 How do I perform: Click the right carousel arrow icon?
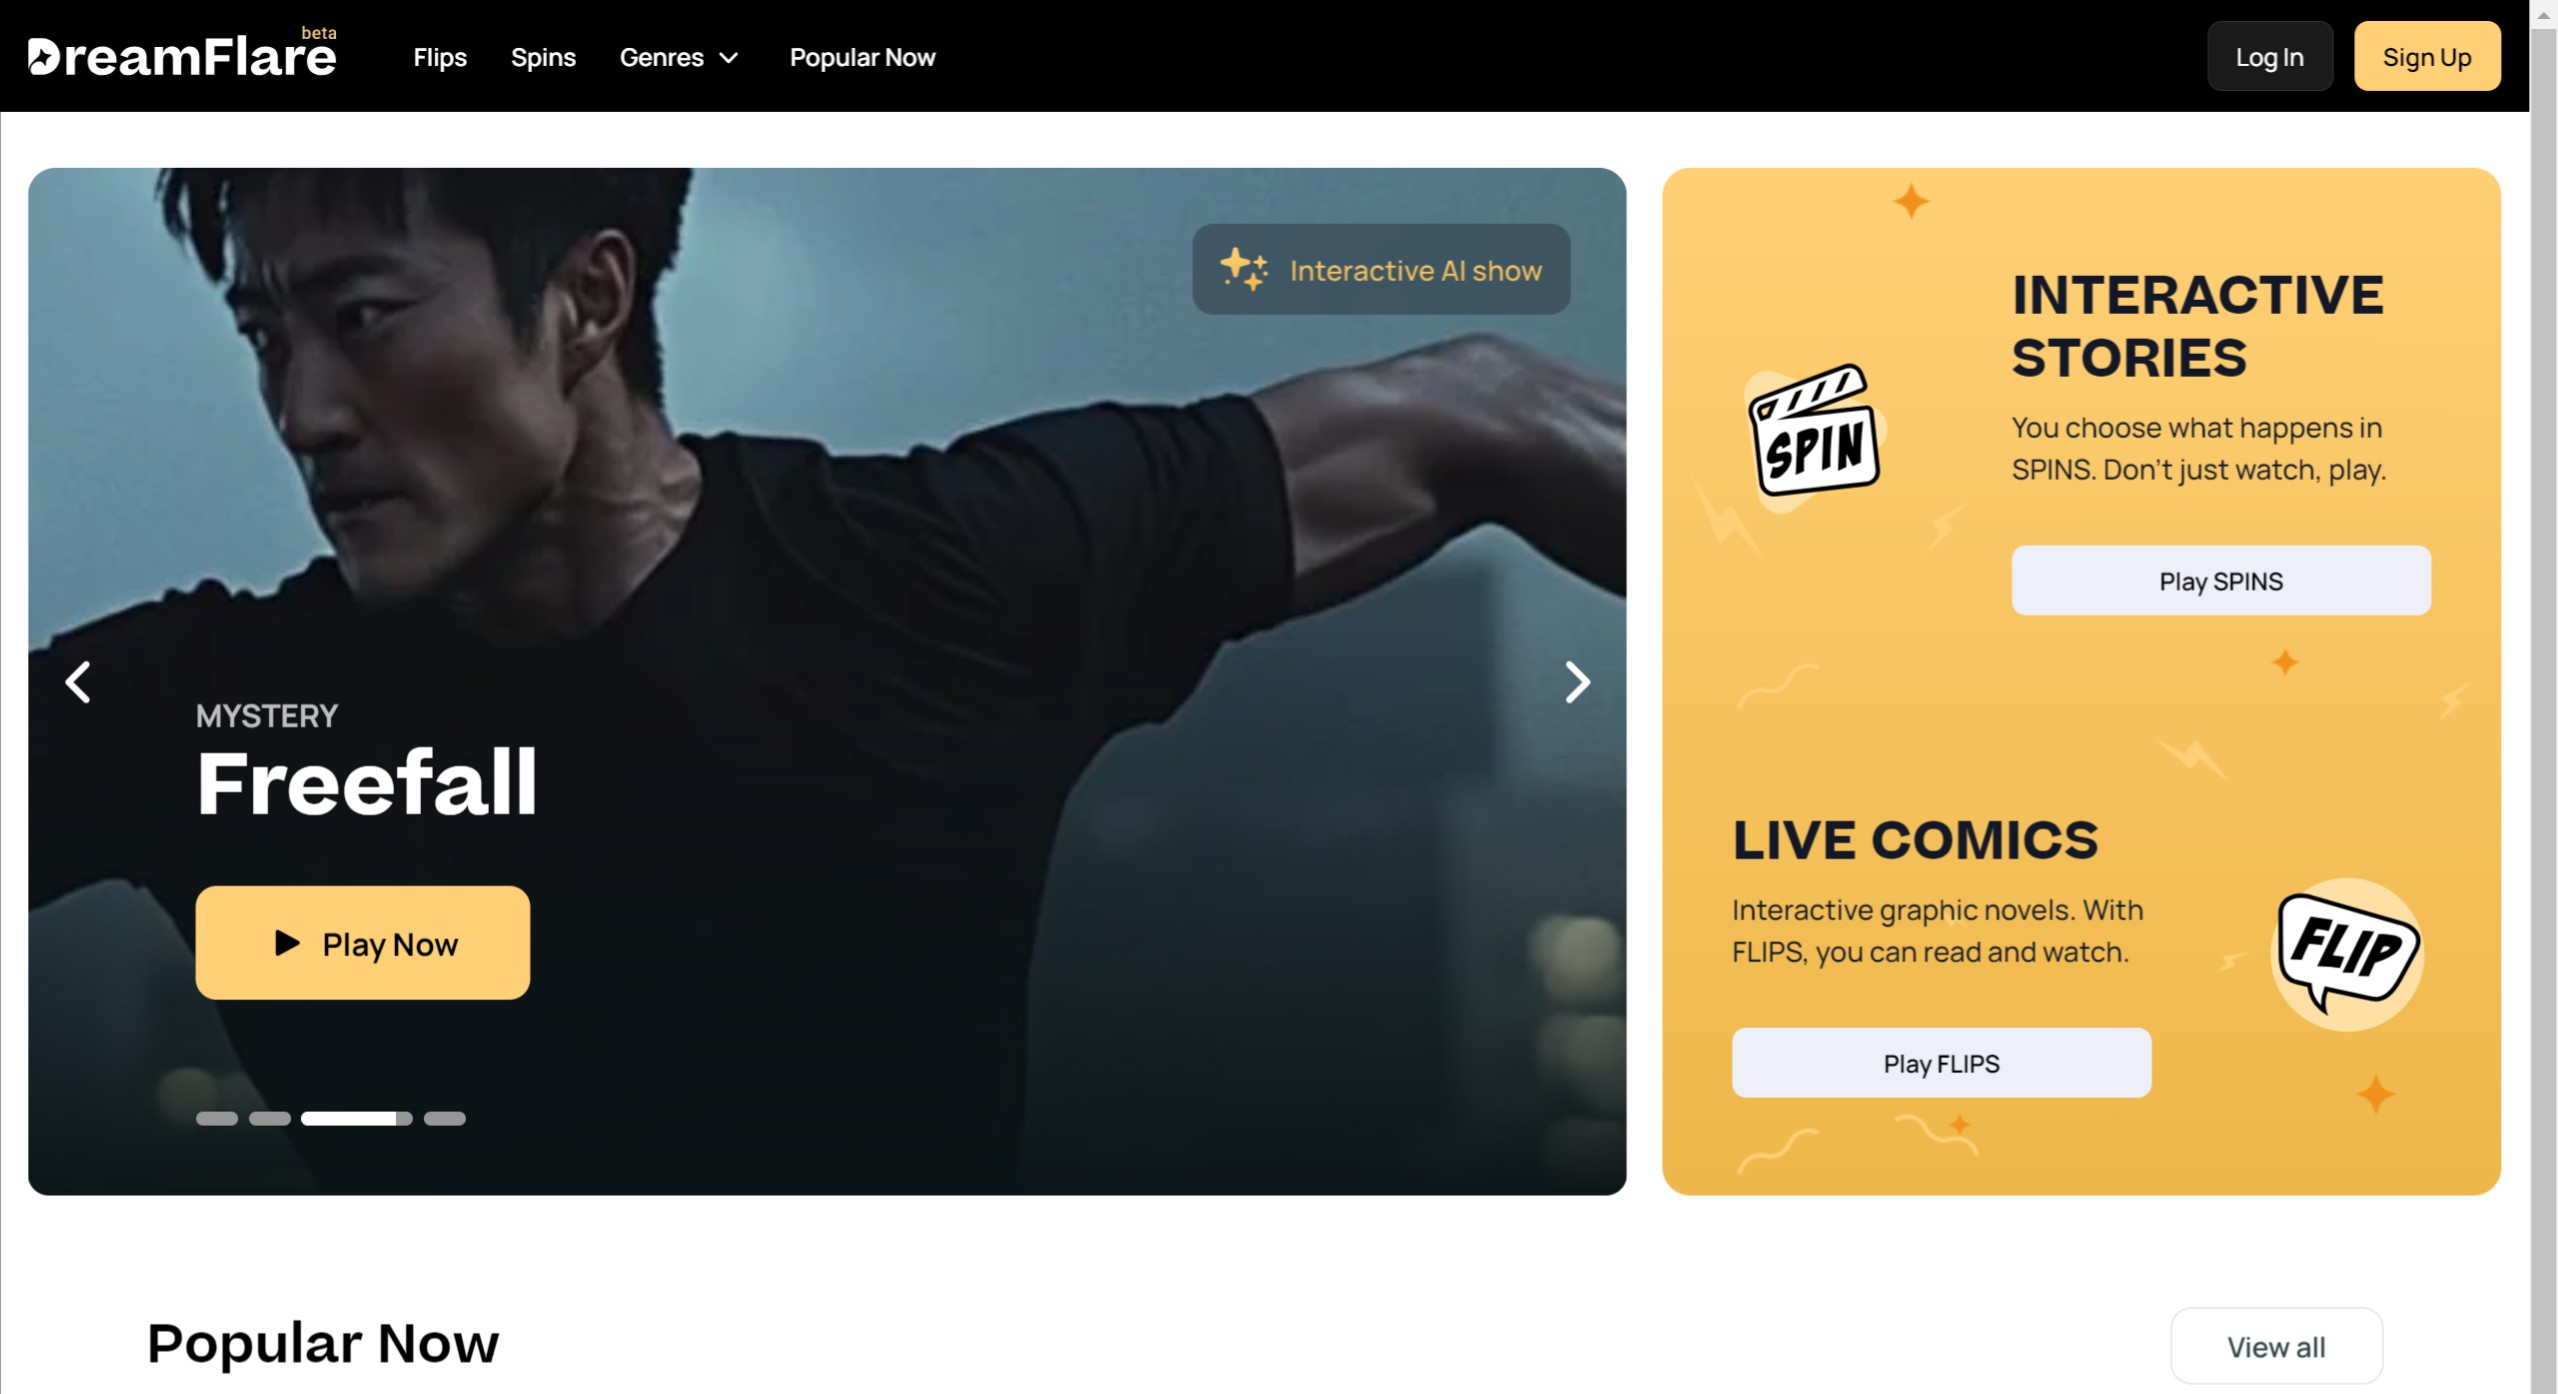[x=1576, y=680]
